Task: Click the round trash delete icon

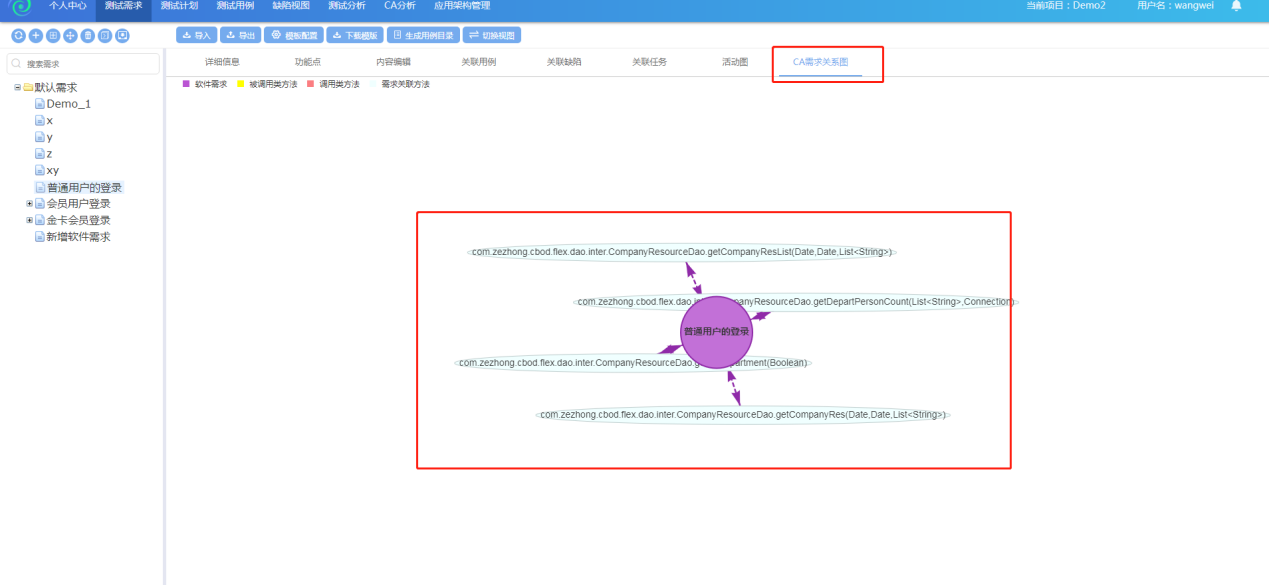Action: tap(88, 35)
